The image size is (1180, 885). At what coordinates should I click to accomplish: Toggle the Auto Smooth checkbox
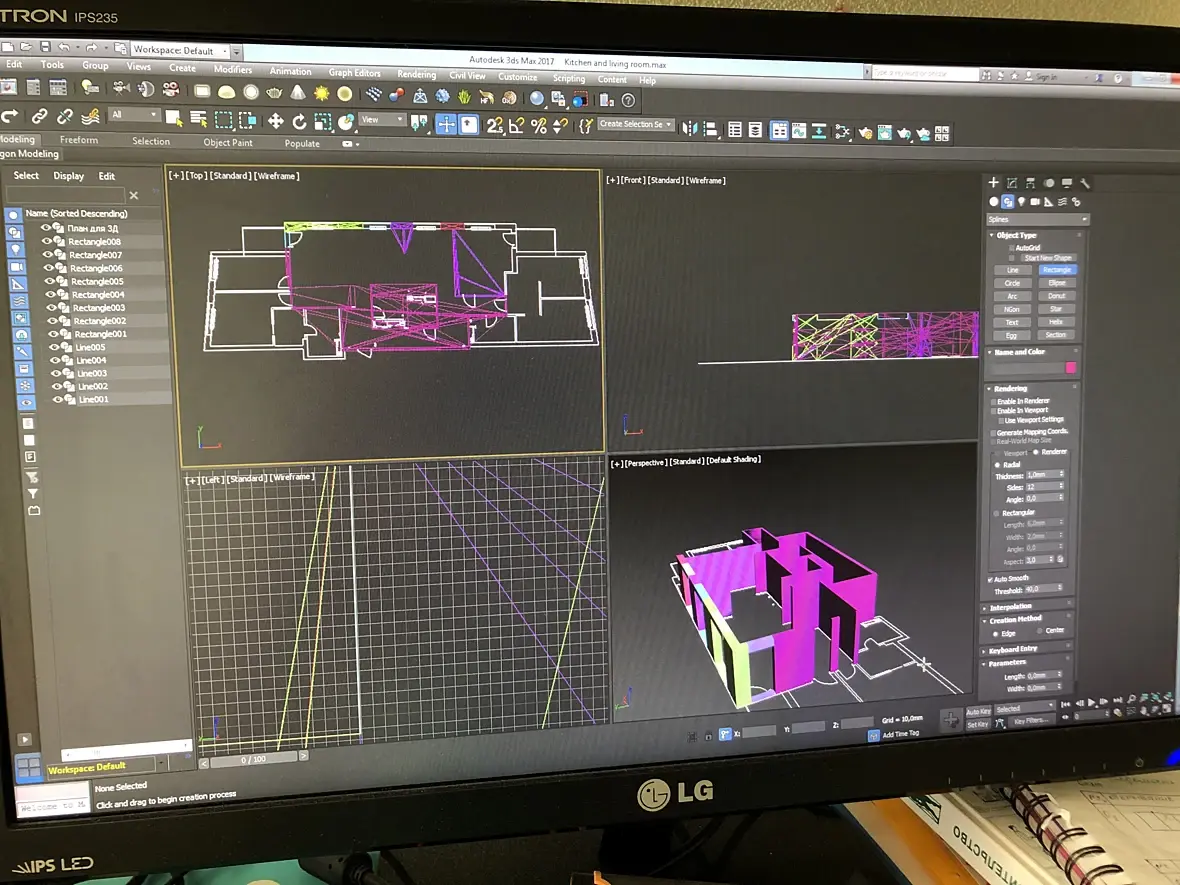click(x=990, y=579)
